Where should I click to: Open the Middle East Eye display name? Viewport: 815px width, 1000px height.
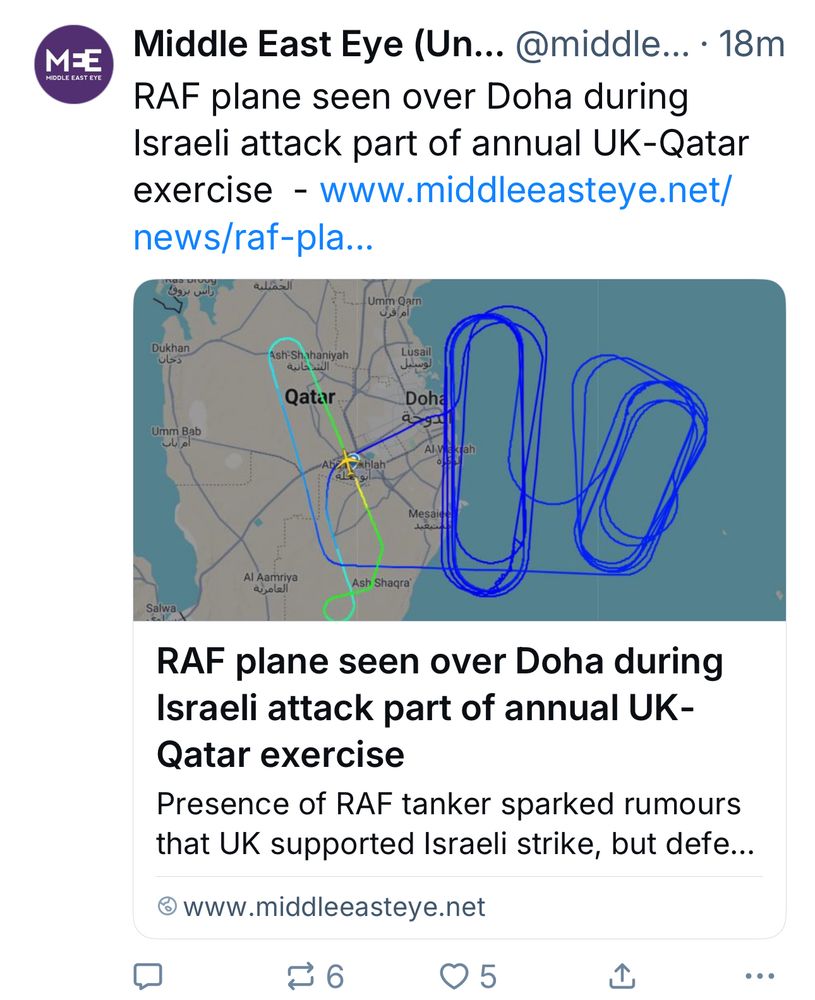[318, 45]
